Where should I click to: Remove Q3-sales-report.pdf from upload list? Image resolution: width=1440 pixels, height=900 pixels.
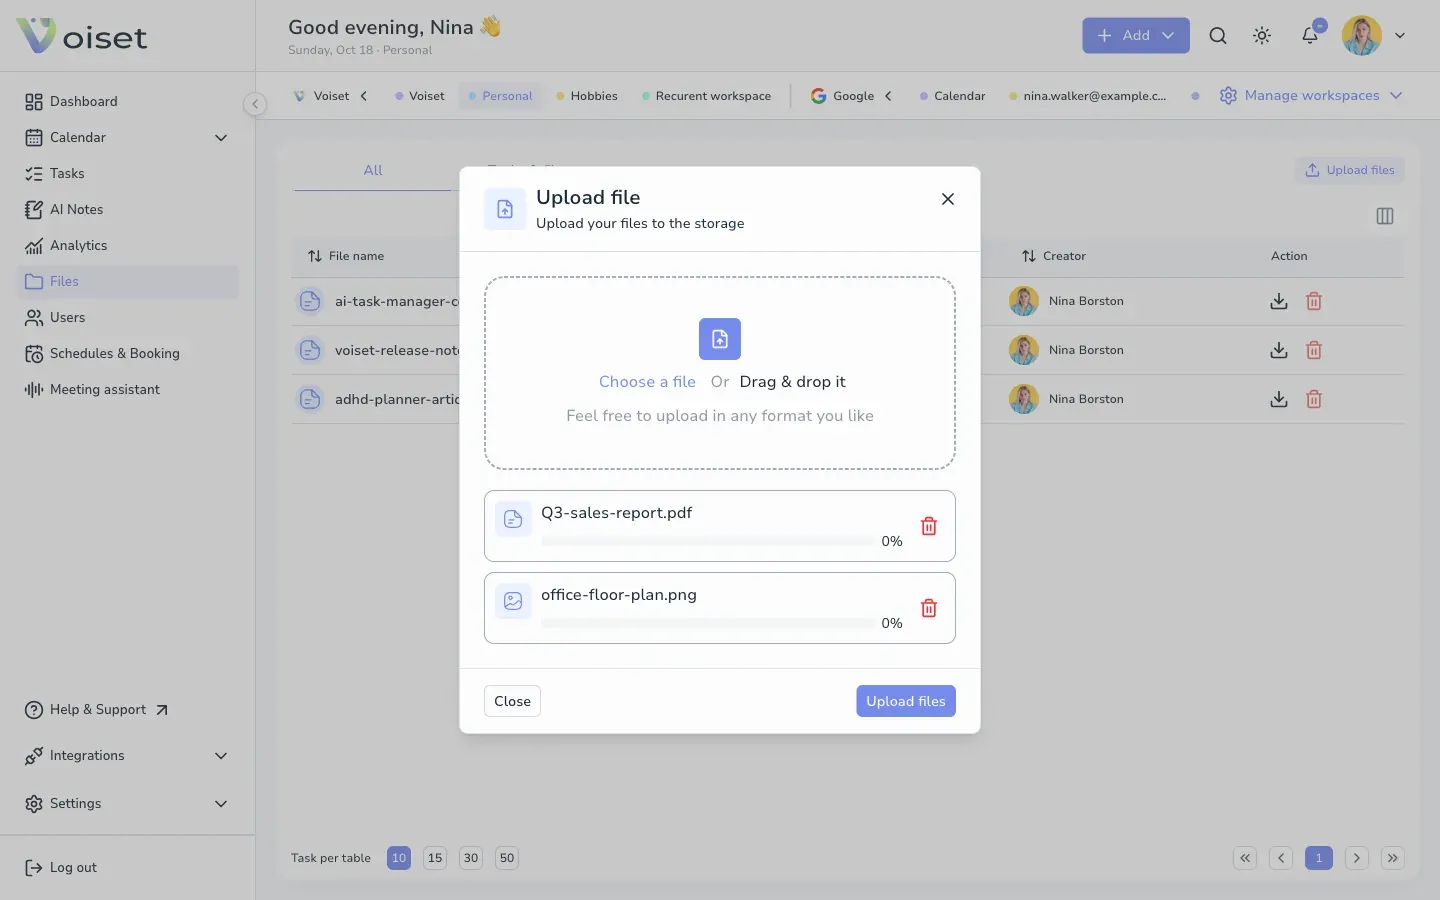point(929,526)
